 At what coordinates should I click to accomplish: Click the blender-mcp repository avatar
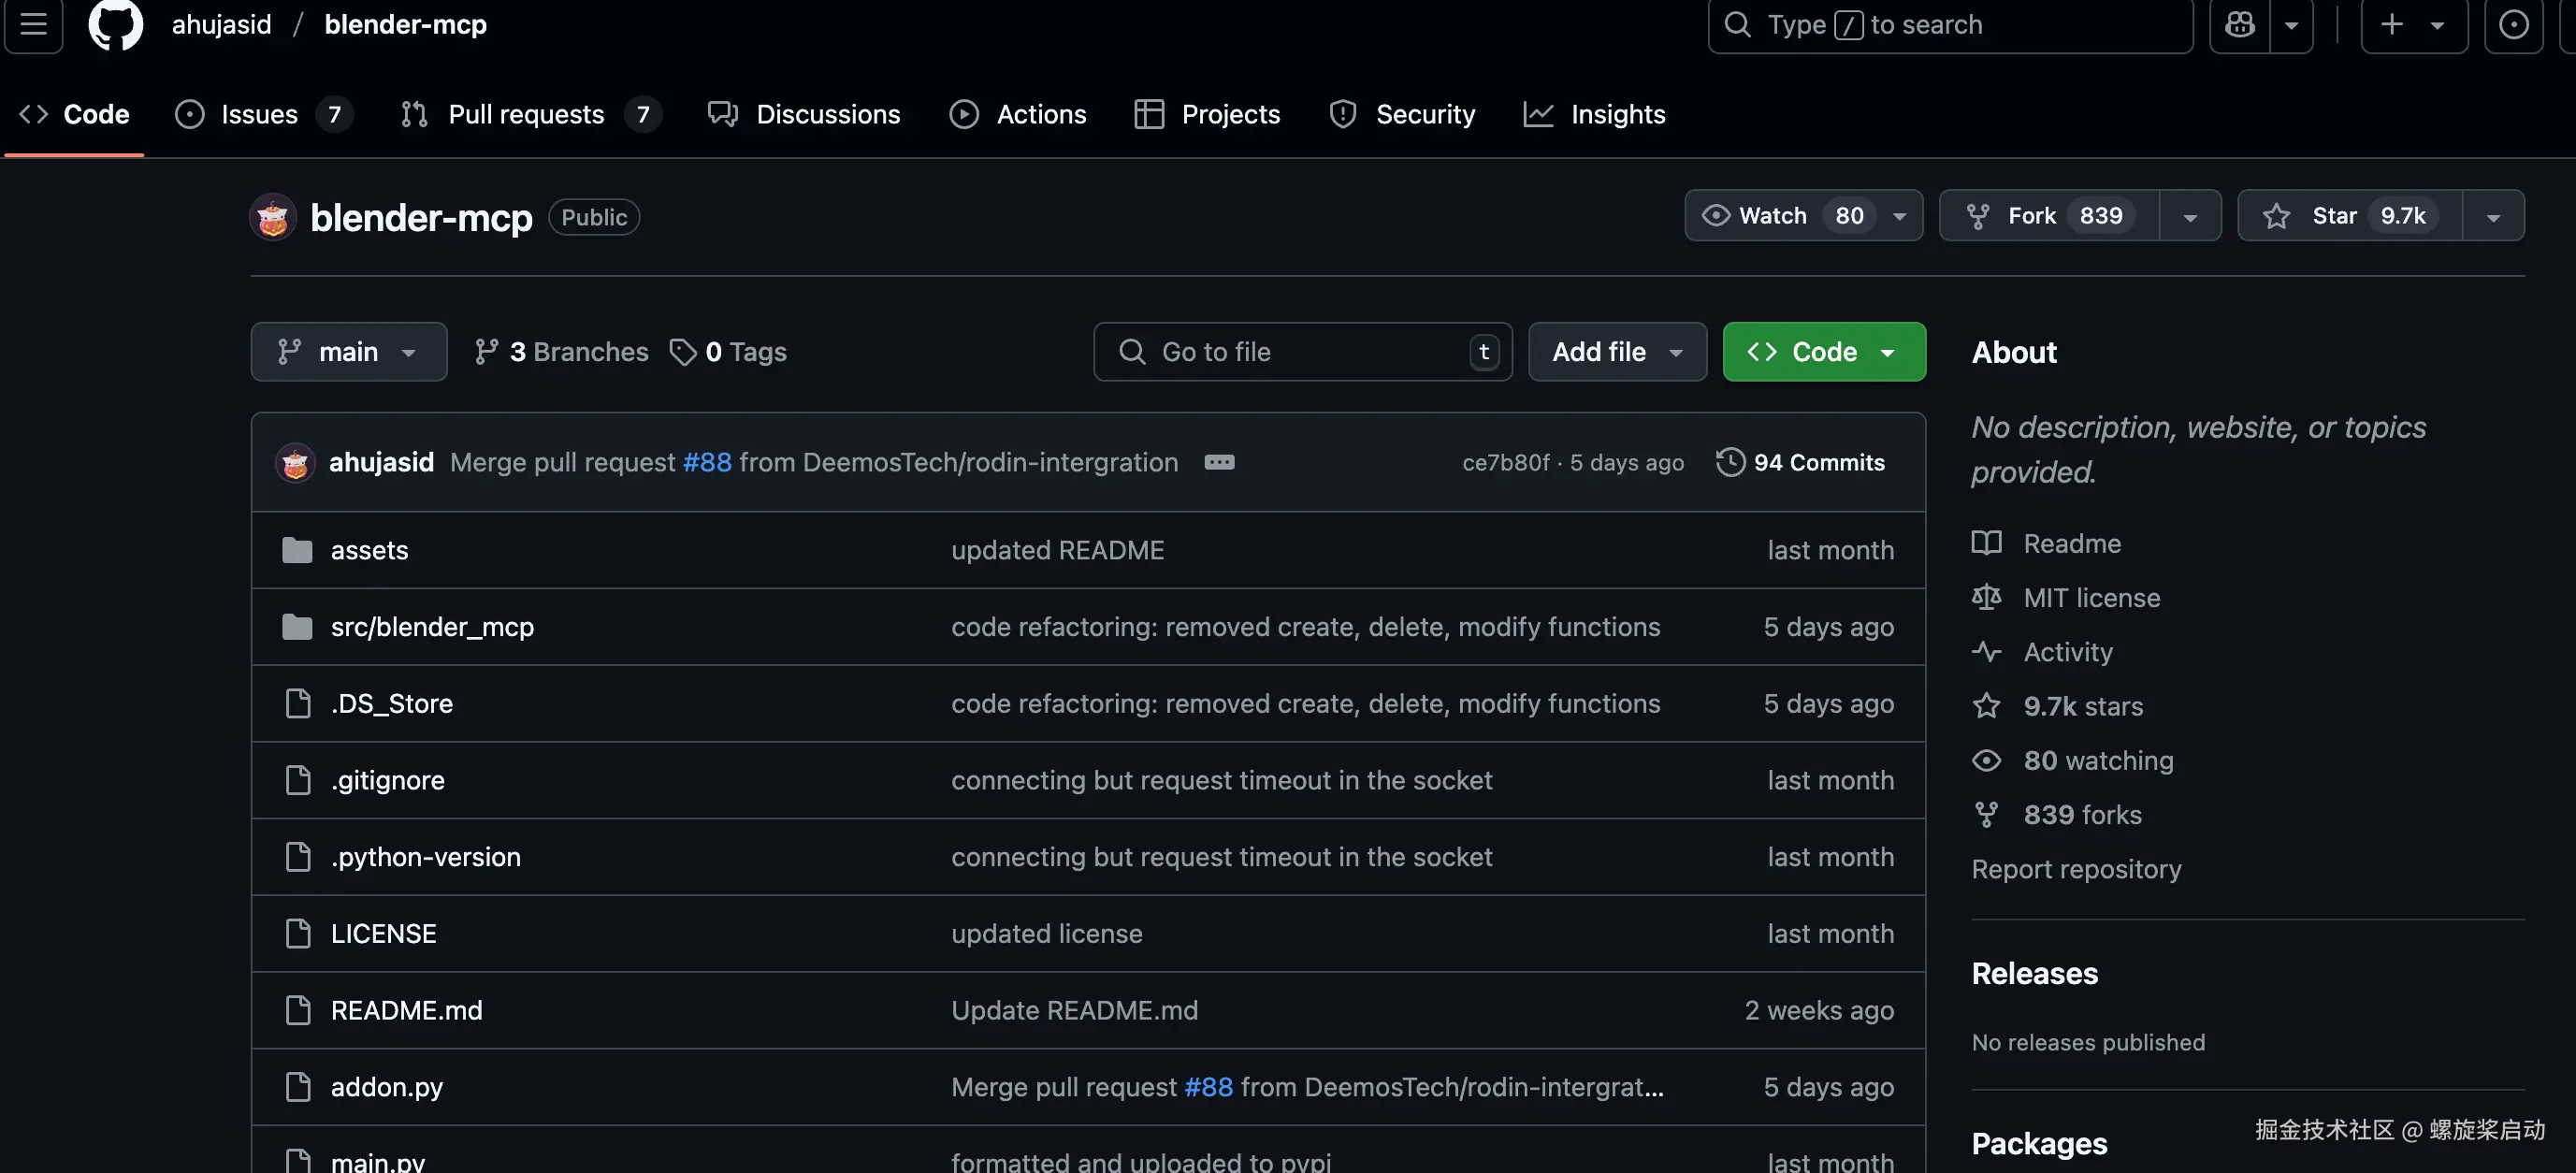[273, 217]
